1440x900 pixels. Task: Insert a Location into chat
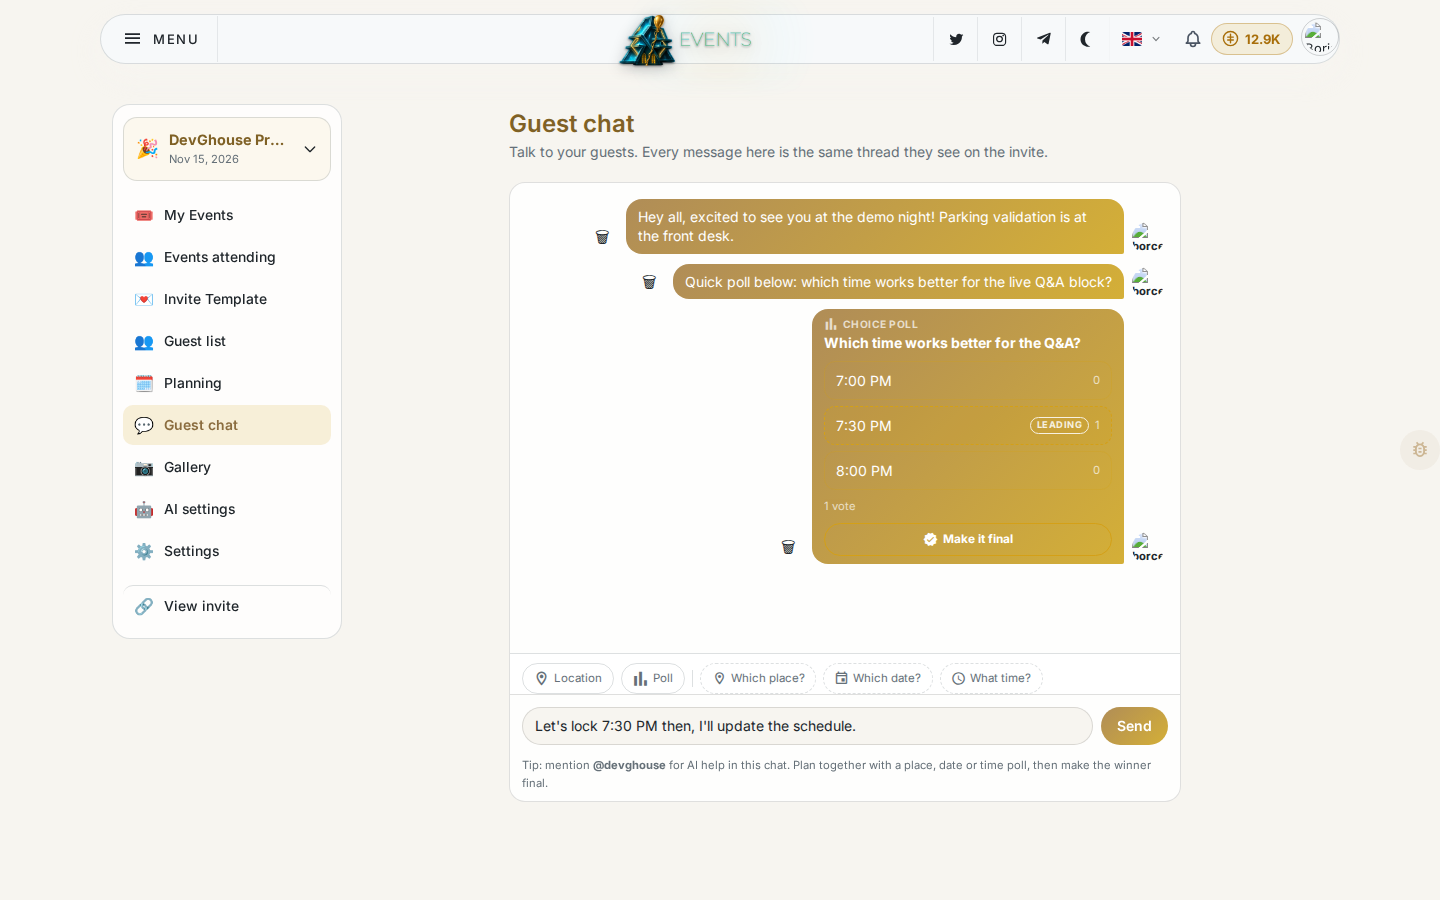tap(568, 678)
